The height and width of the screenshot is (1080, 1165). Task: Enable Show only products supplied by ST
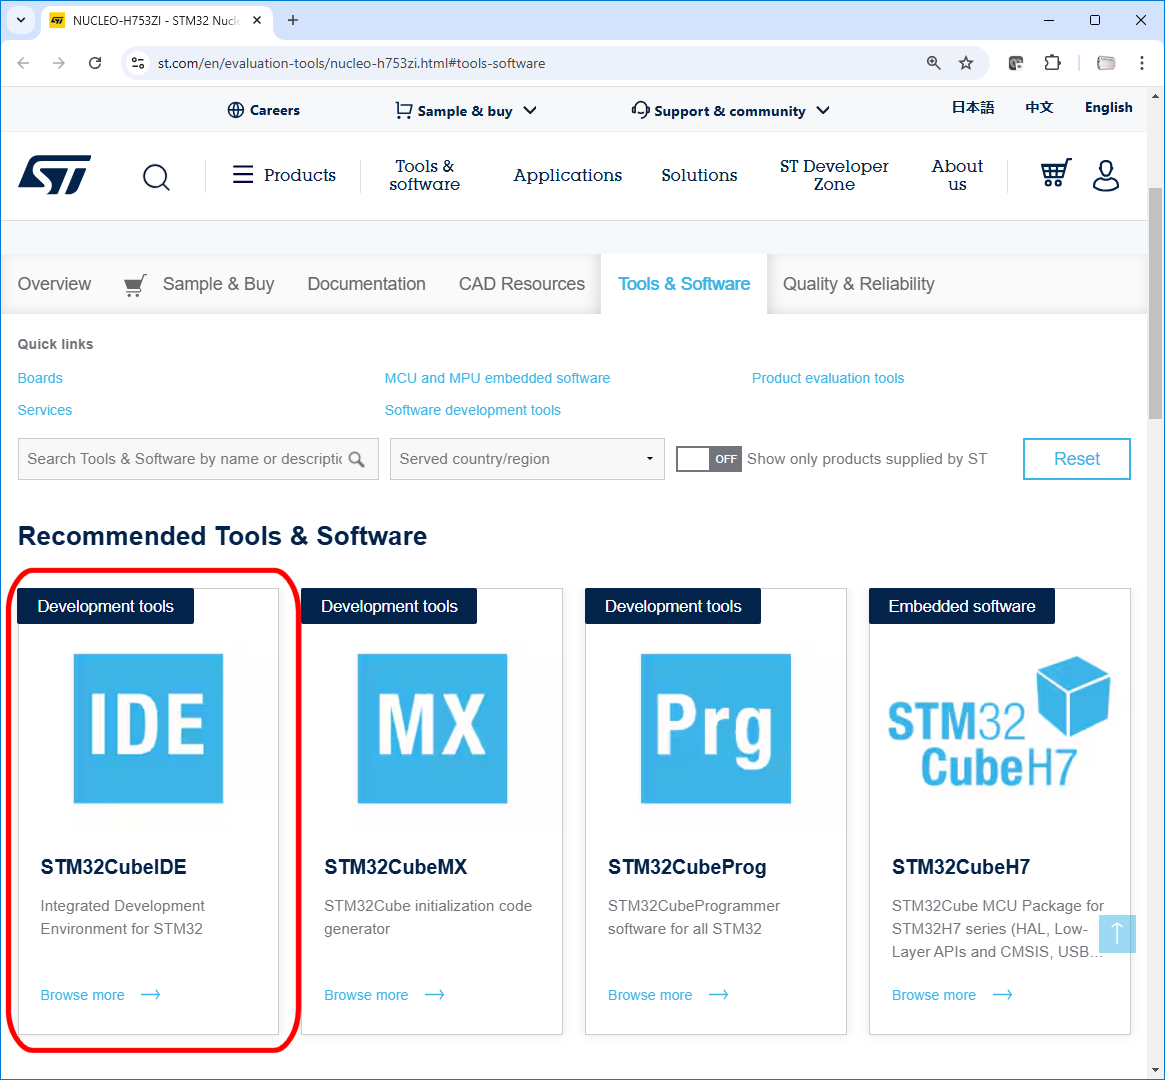pos(708,458)
